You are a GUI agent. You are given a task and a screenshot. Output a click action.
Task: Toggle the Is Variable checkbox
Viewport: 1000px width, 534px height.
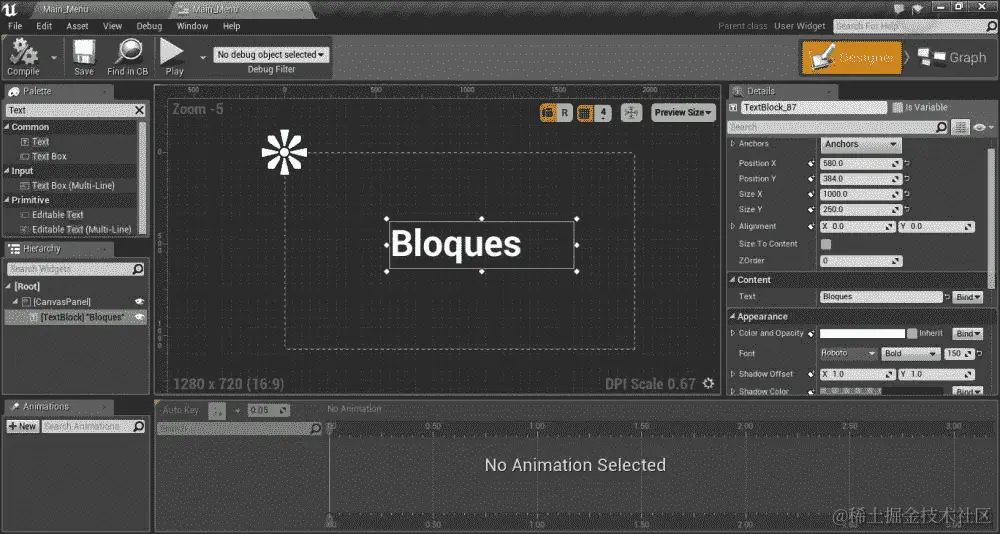pos(897,108)
